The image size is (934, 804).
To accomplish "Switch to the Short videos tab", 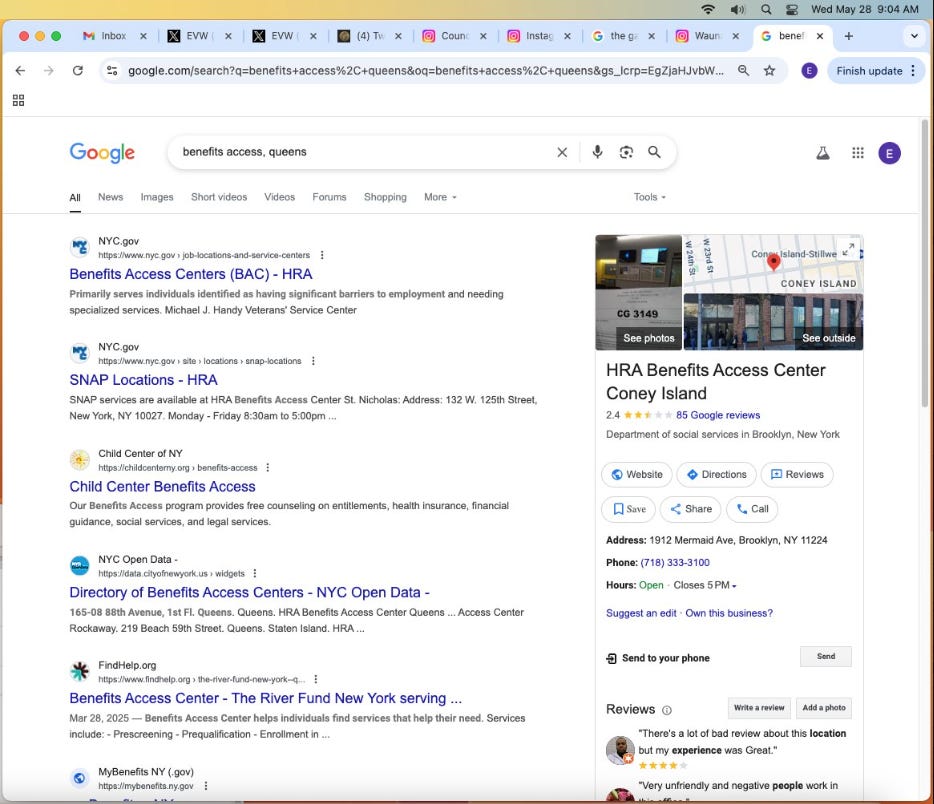I will [x=219, y=197].
